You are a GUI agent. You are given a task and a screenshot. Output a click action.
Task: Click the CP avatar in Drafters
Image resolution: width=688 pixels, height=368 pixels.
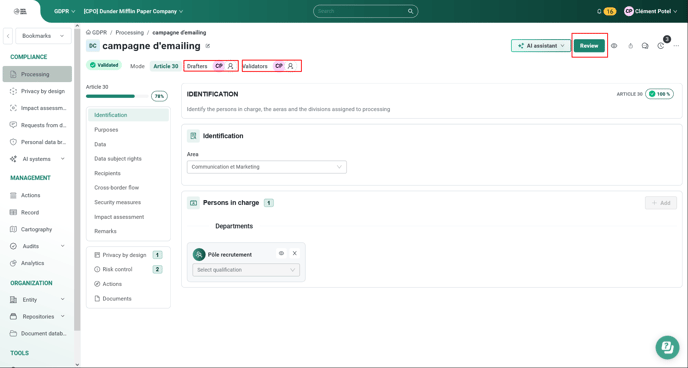pyautogui.click(x=219, y=66)
